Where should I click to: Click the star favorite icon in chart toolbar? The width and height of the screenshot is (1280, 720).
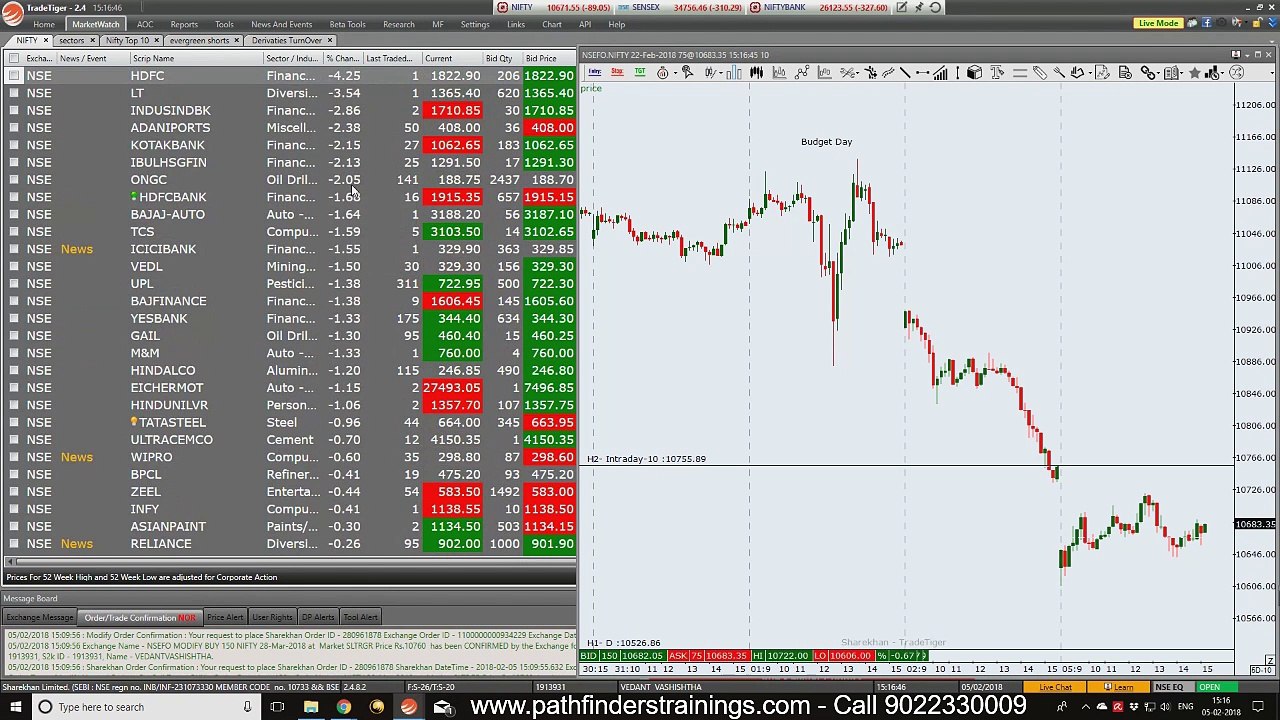[1194, 72]
